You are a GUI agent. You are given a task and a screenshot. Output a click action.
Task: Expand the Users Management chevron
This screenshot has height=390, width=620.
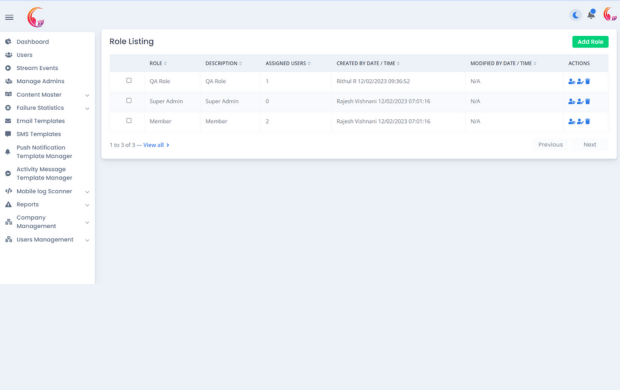(87, 240)
